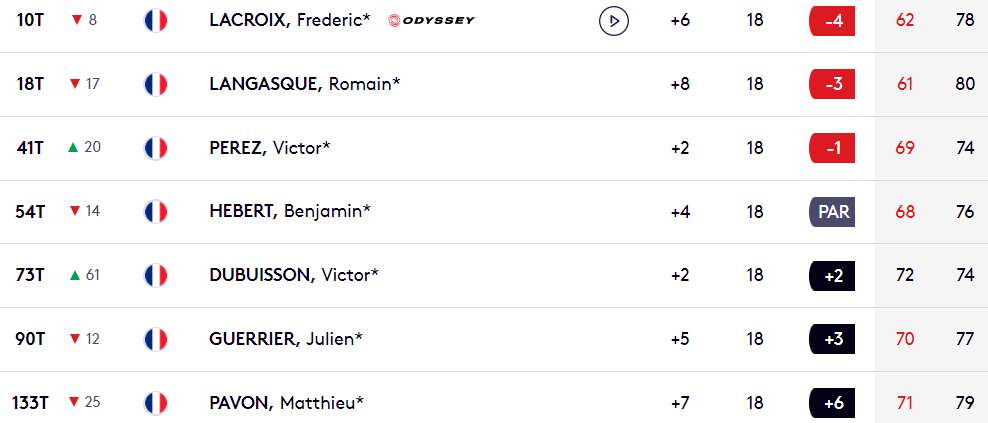Click French flag beside Langasque
The width and height of the screenshot is (988, 423).
156,84
